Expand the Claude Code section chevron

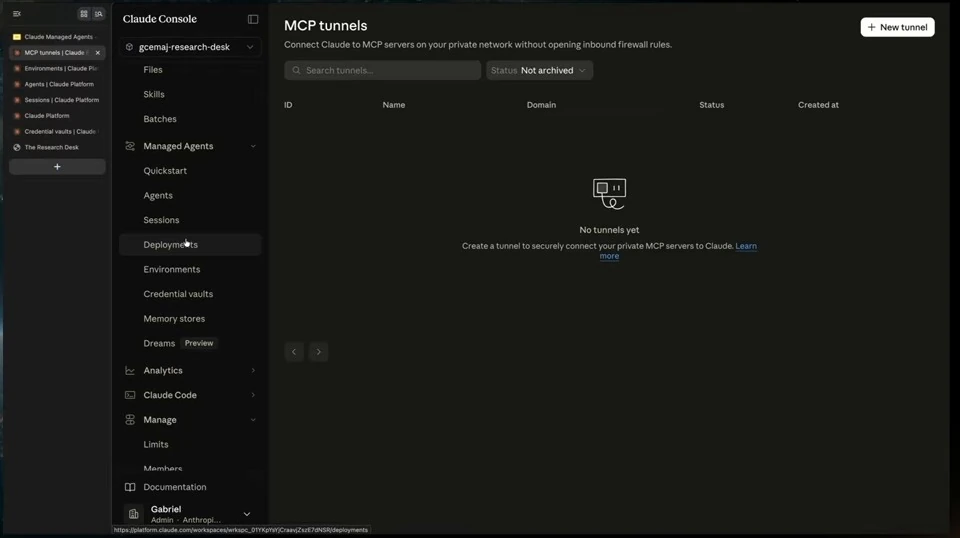pyautogui.click(x=253, y=395)
